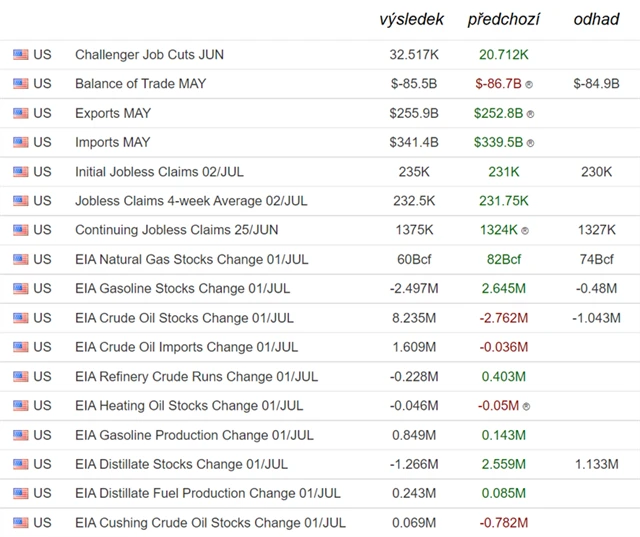
Task: Click revision icon beside EIA Heating Oil previous value
Action: point(525,407)
